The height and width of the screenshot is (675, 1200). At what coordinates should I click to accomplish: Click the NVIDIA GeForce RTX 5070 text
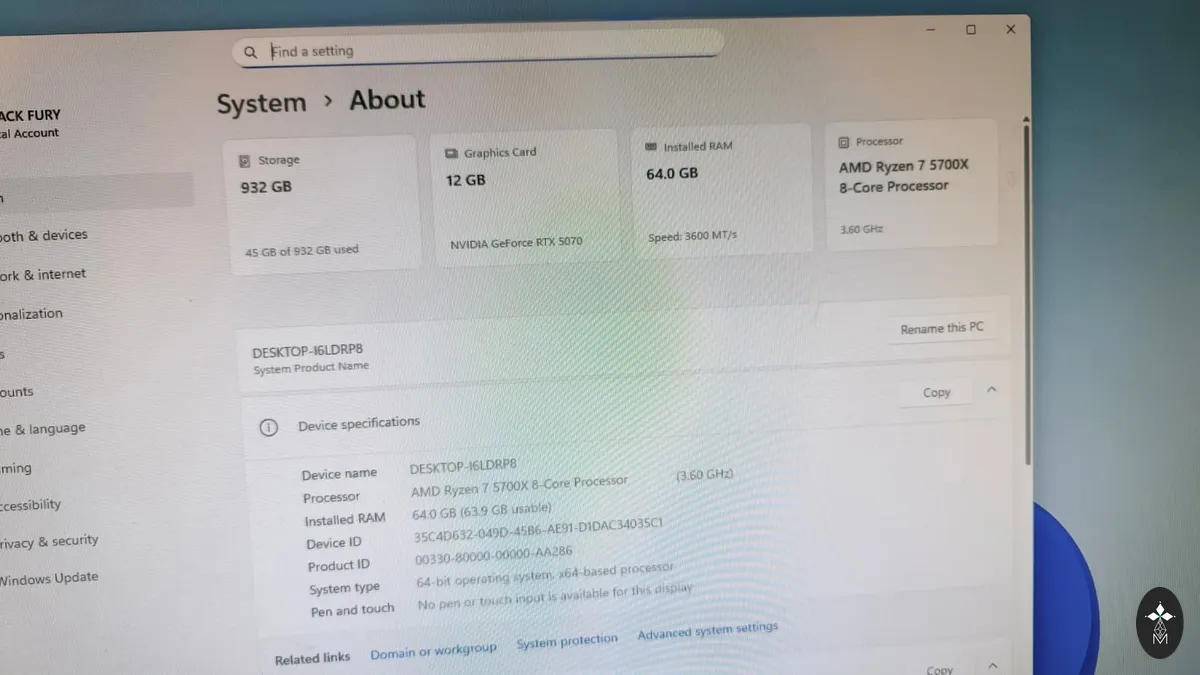coord(516,242)
